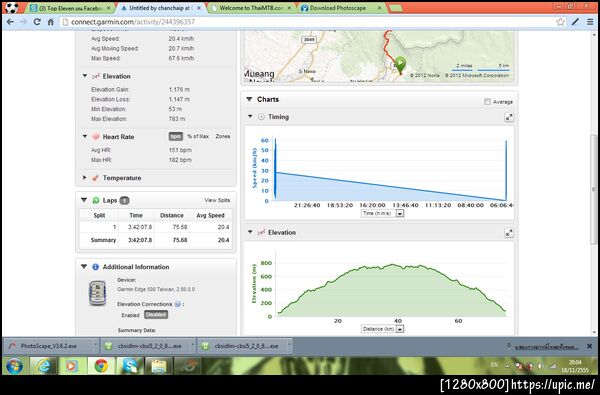Switch to the Download Photoscape tab
Viewport: 600px width, 395px height.
pos(338,8)
